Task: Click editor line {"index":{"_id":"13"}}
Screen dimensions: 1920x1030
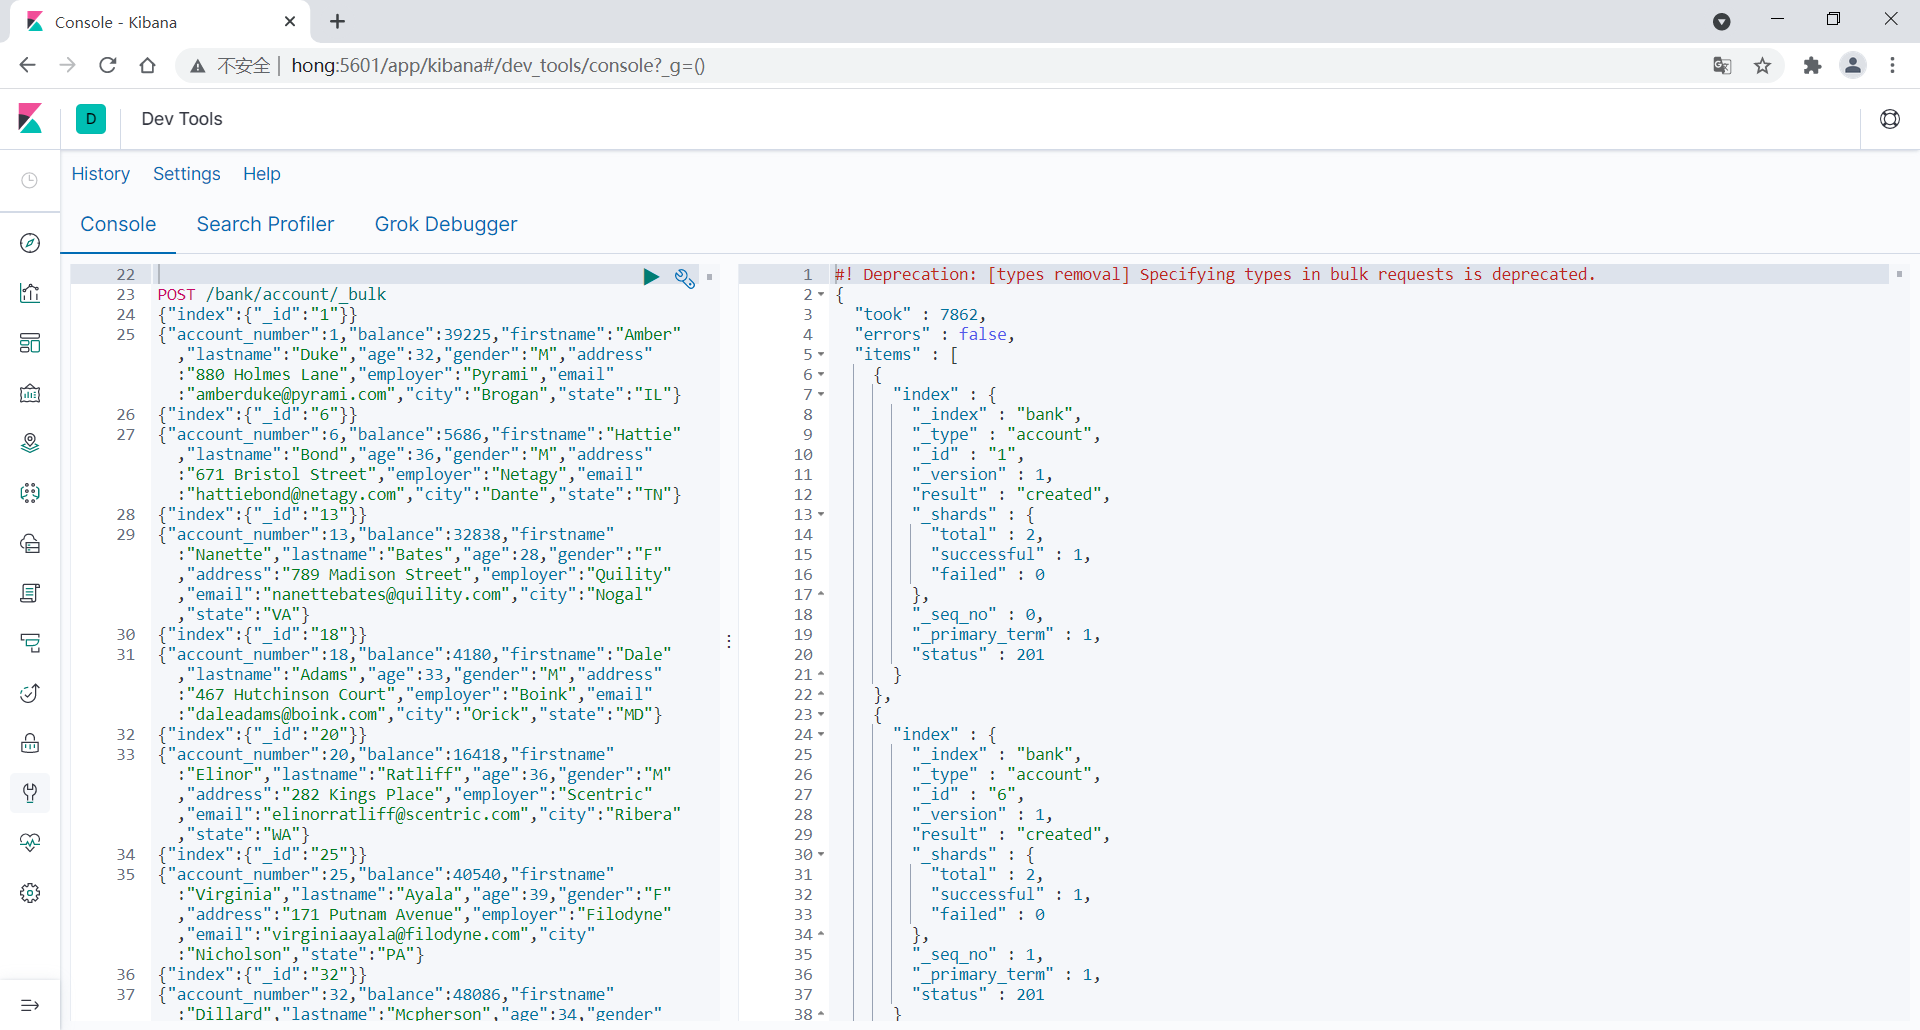Action: [x=262, y=514]
